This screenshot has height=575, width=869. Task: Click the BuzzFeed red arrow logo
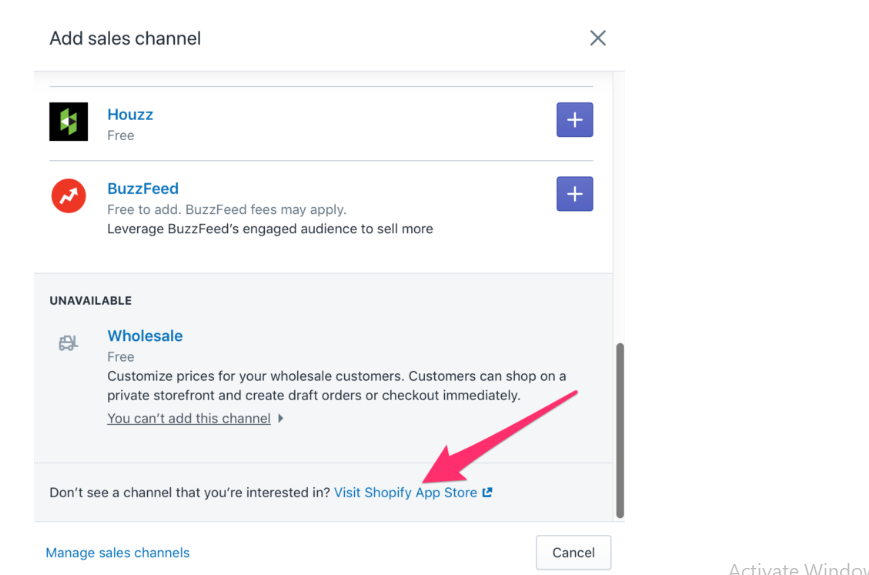coord(69,196)
